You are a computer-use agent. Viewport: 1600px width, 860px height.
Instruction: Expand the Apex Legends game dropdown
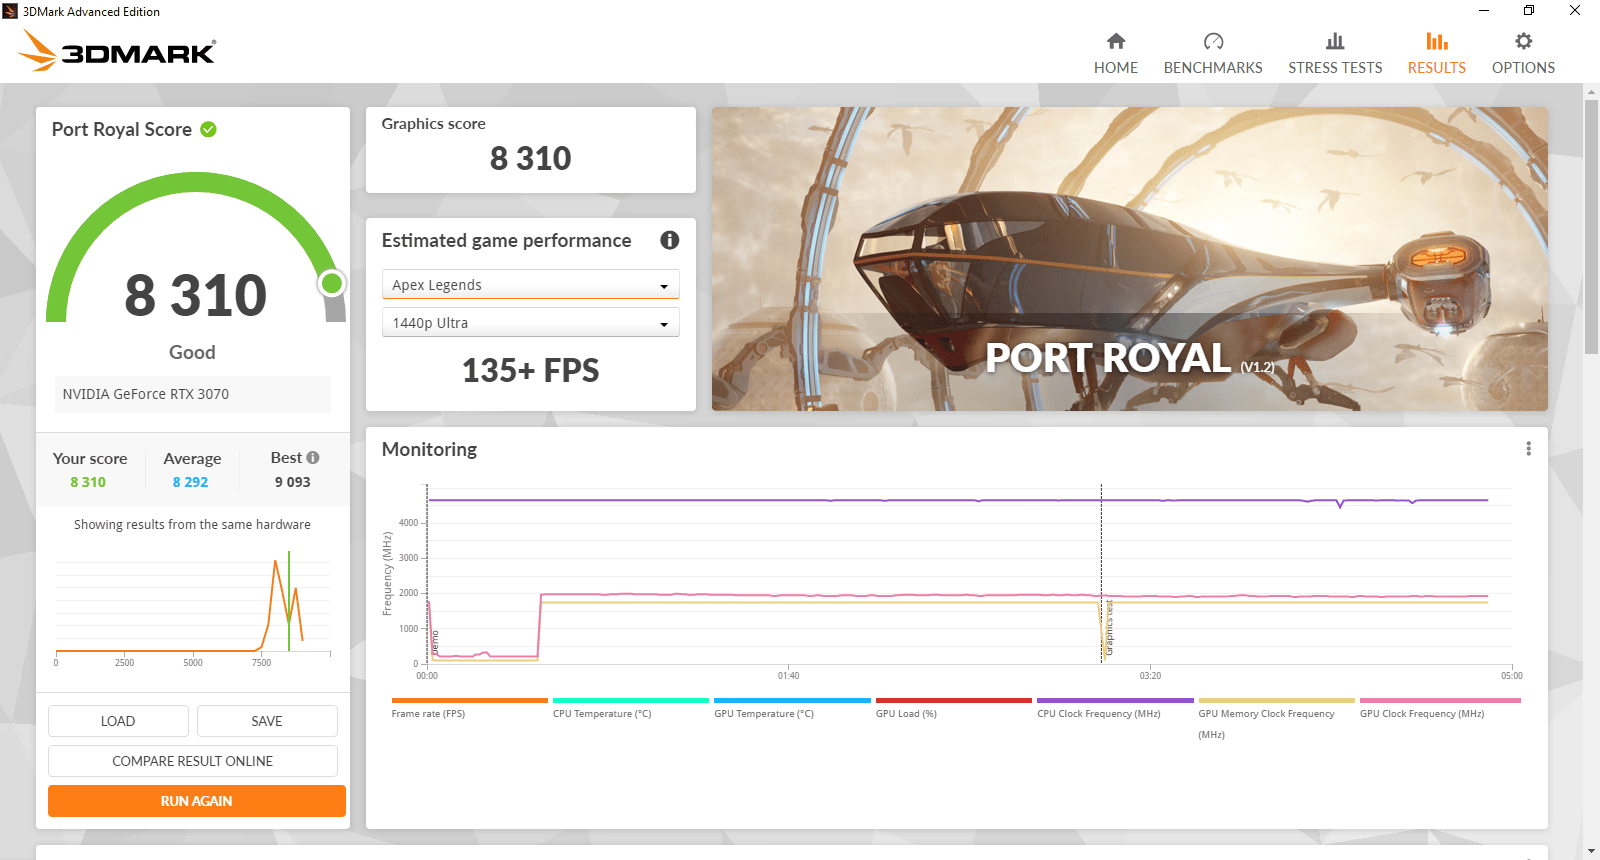coord(531,285)
